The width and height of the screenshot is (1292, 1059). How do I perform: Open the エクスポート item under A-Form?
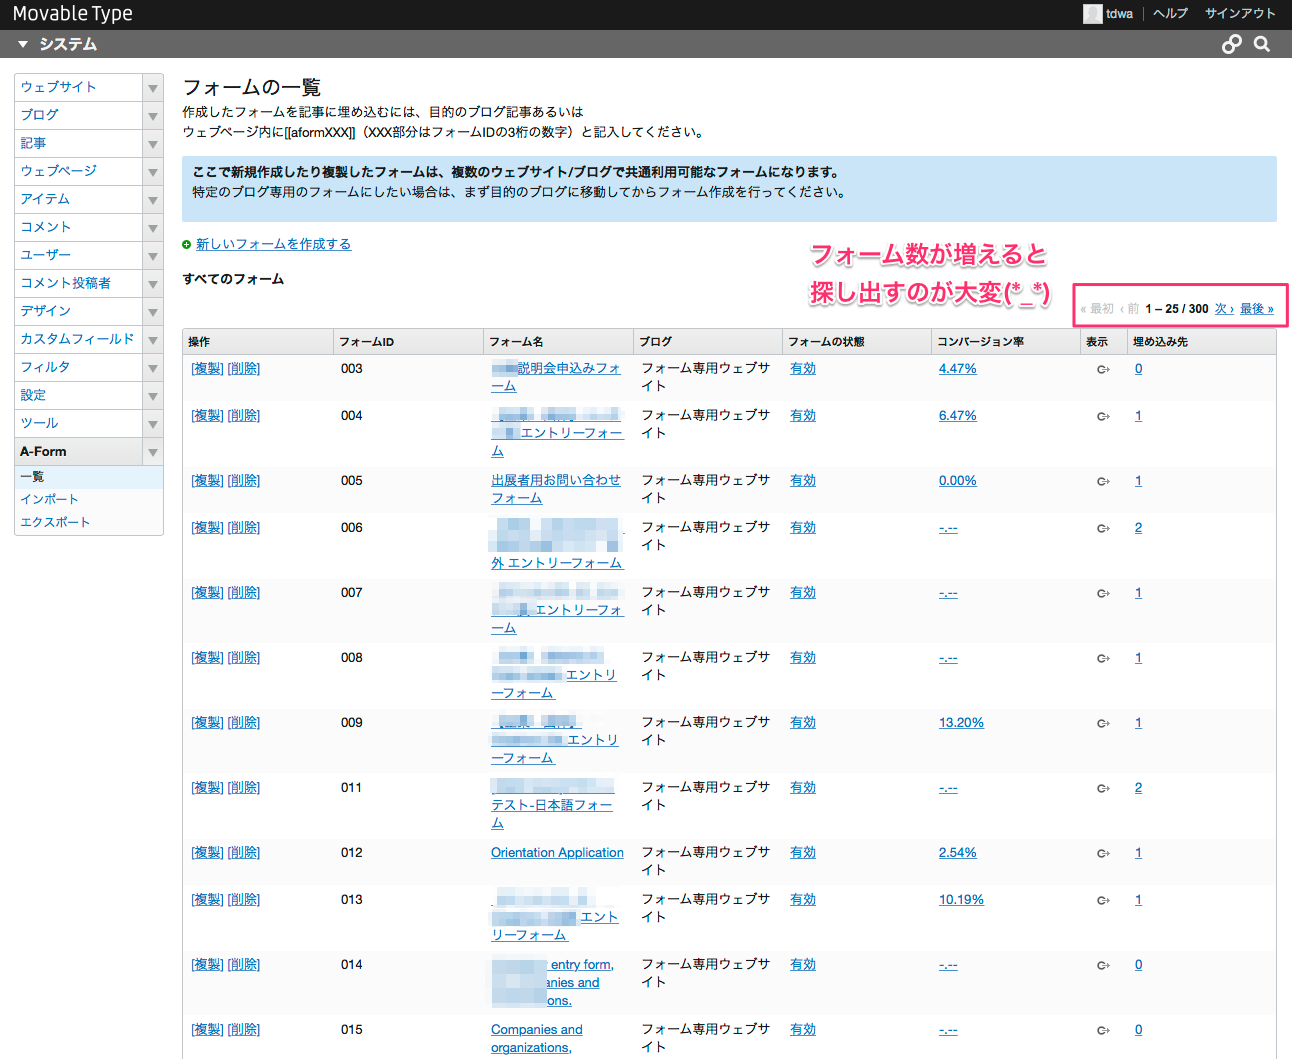pyautogui.click(x=56, y=522)
